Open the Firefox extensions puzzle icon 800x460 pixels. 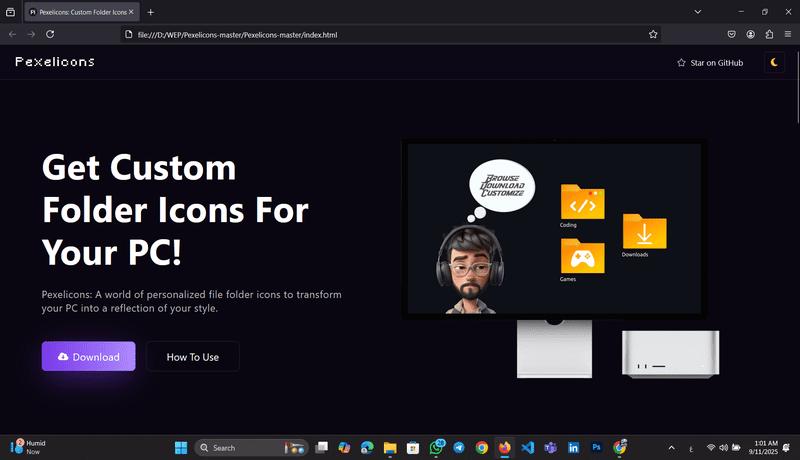[769, 34]
